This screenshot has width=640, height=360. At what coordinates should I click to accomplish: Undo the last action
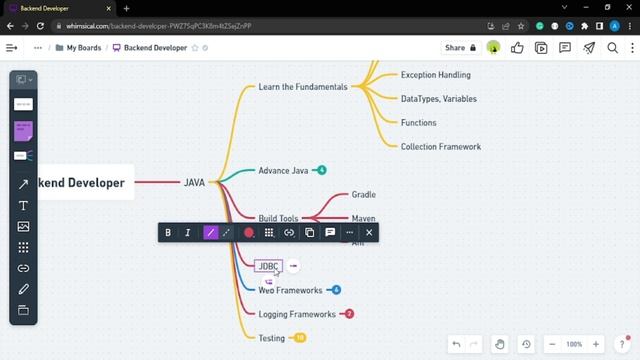coord(456,344)
